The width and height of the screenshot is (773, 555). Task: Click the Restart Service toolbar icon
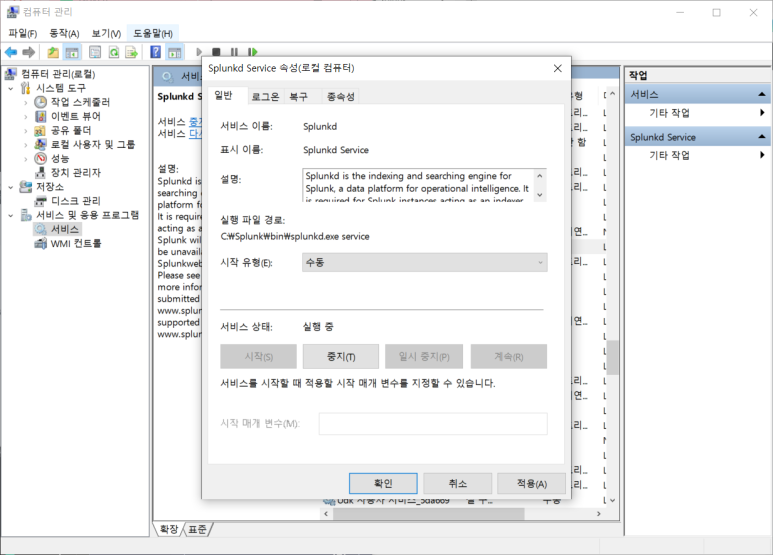point(252,52)
